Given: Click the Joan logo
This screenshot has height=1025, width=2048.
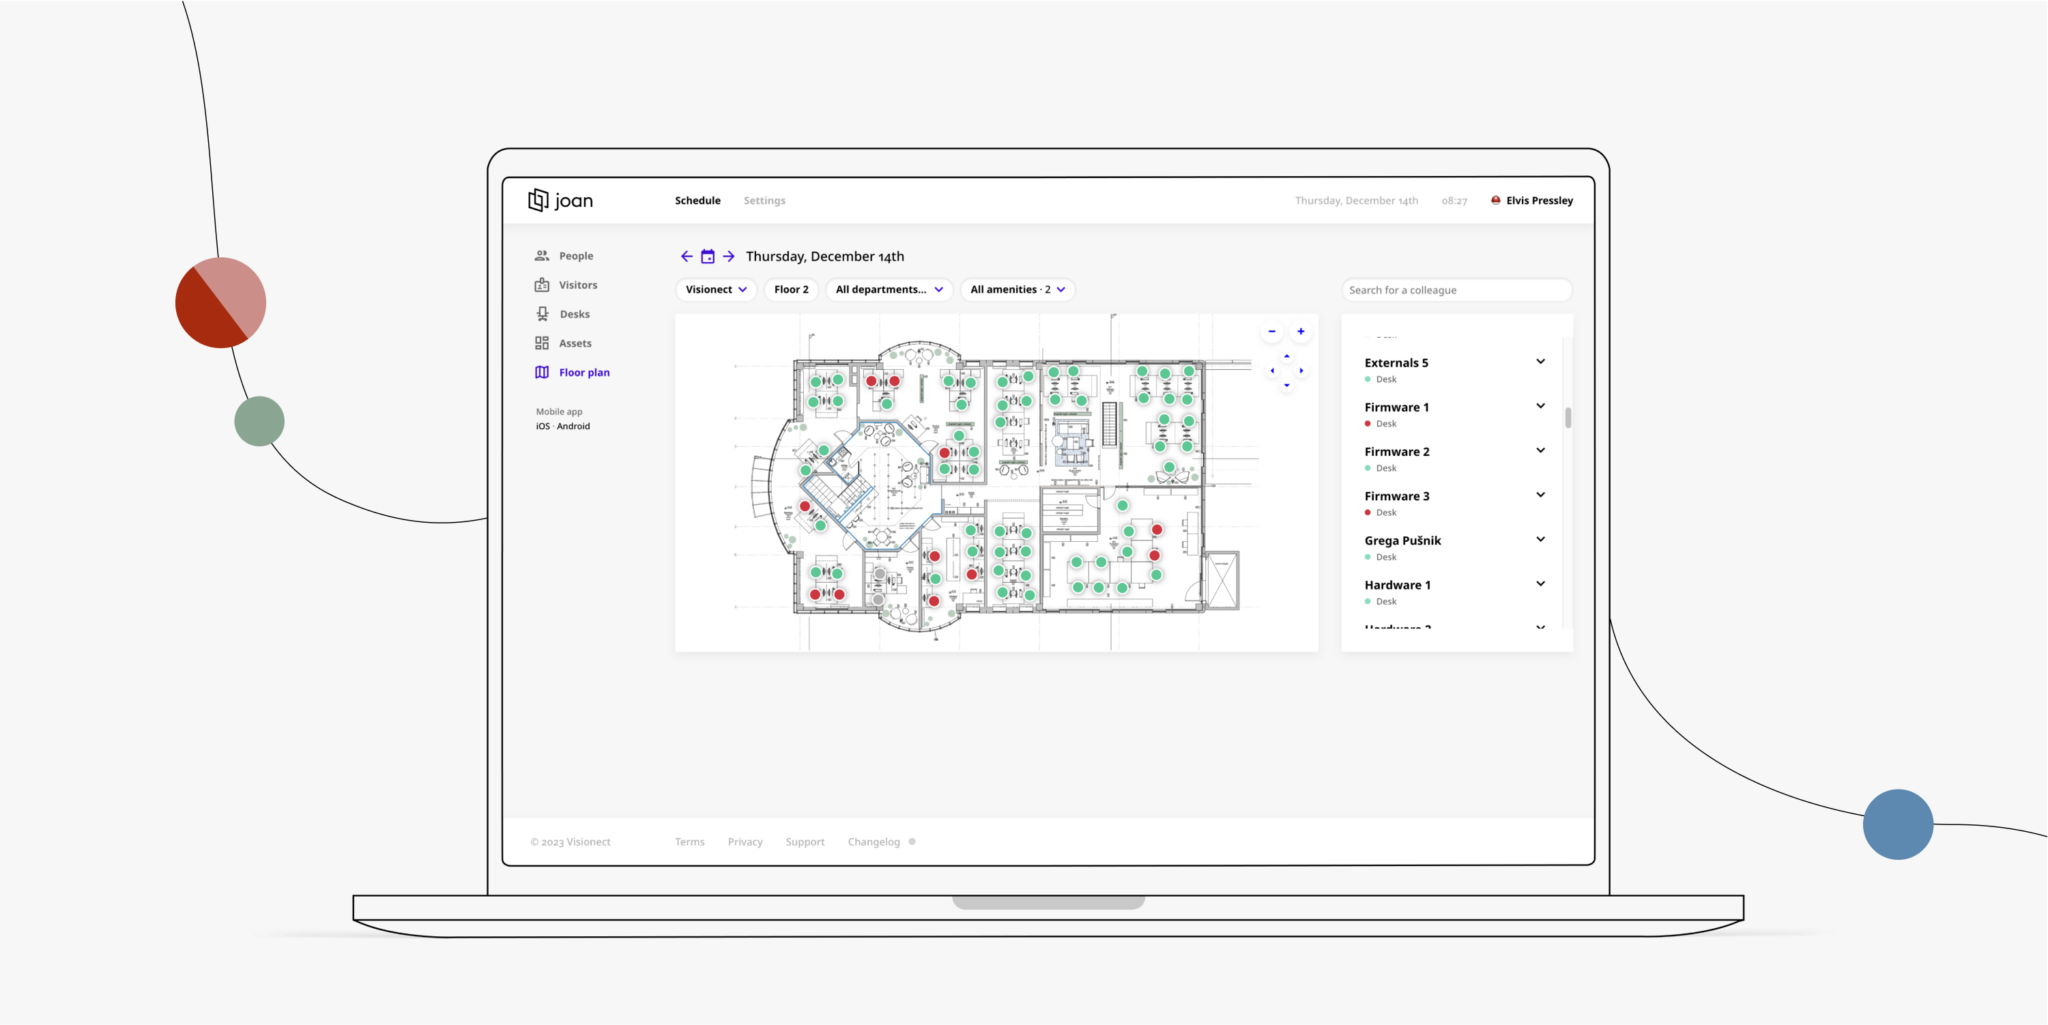Looking at the screenshot, I should click(561, 200).
